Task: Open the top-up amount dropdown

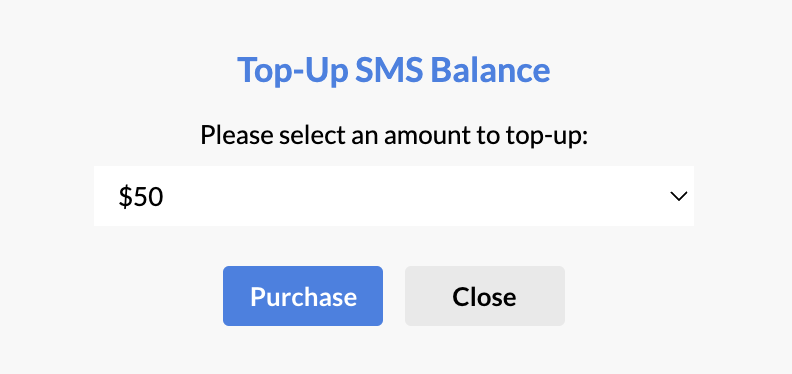Action: tap(393, 196)
